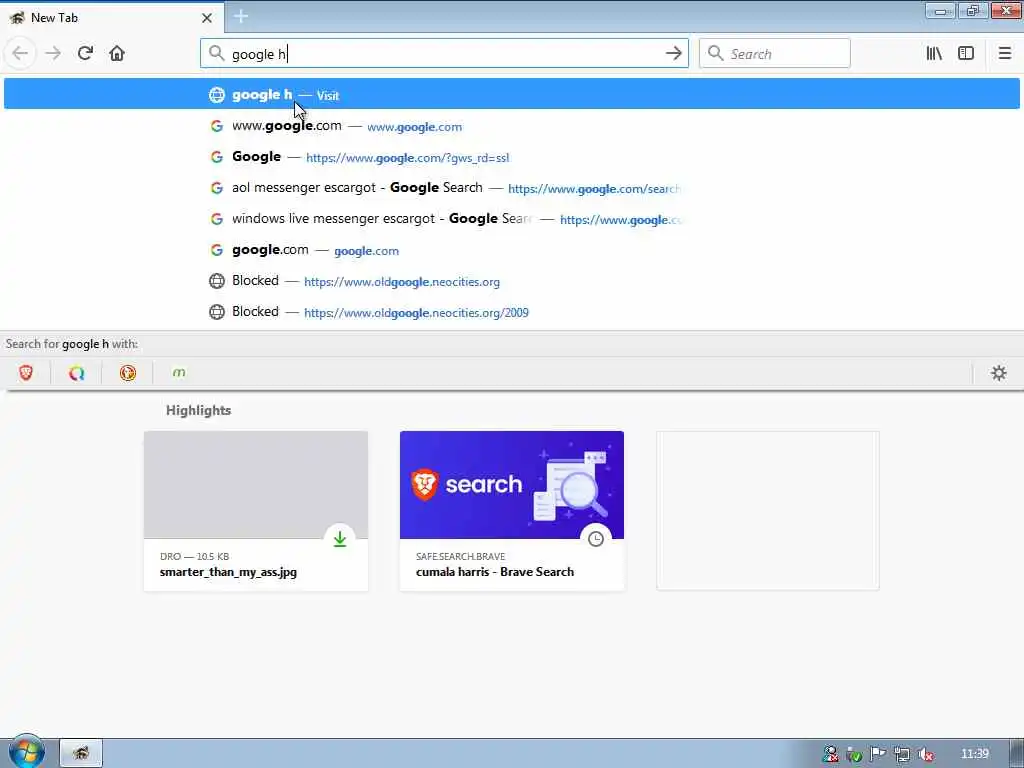
Task: Click the address bar containing 'google h'
Action: tap(444, 54)
